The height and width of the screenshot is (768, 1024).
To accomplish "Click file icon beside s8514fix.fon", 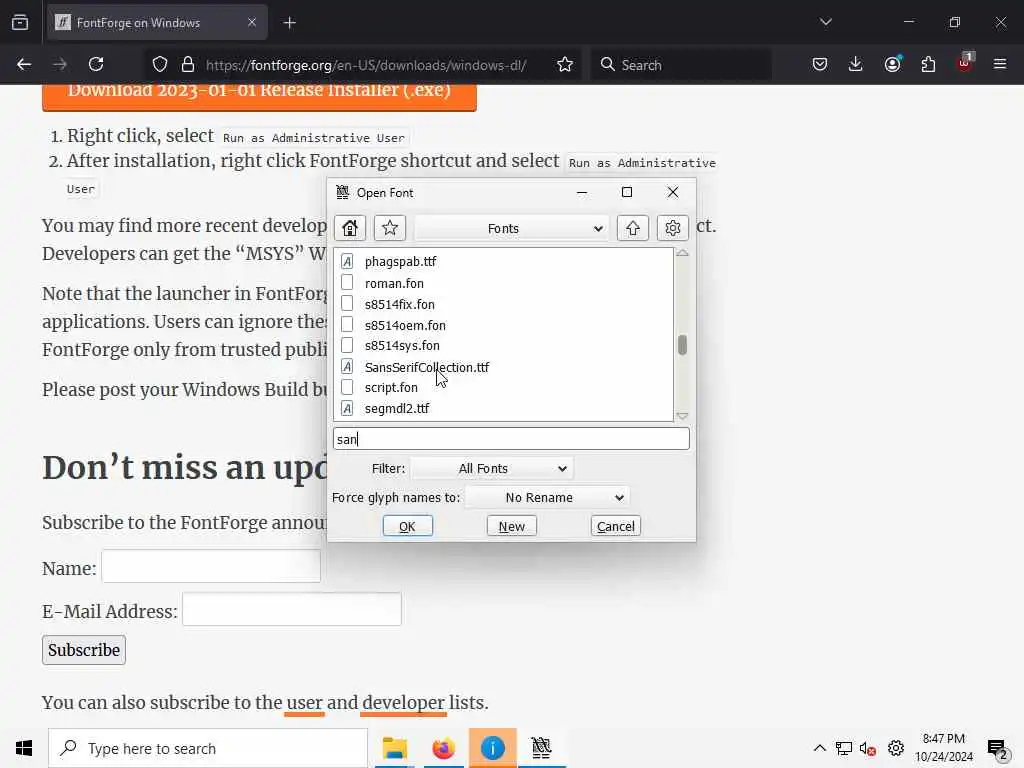I will [x=347, y=304].
